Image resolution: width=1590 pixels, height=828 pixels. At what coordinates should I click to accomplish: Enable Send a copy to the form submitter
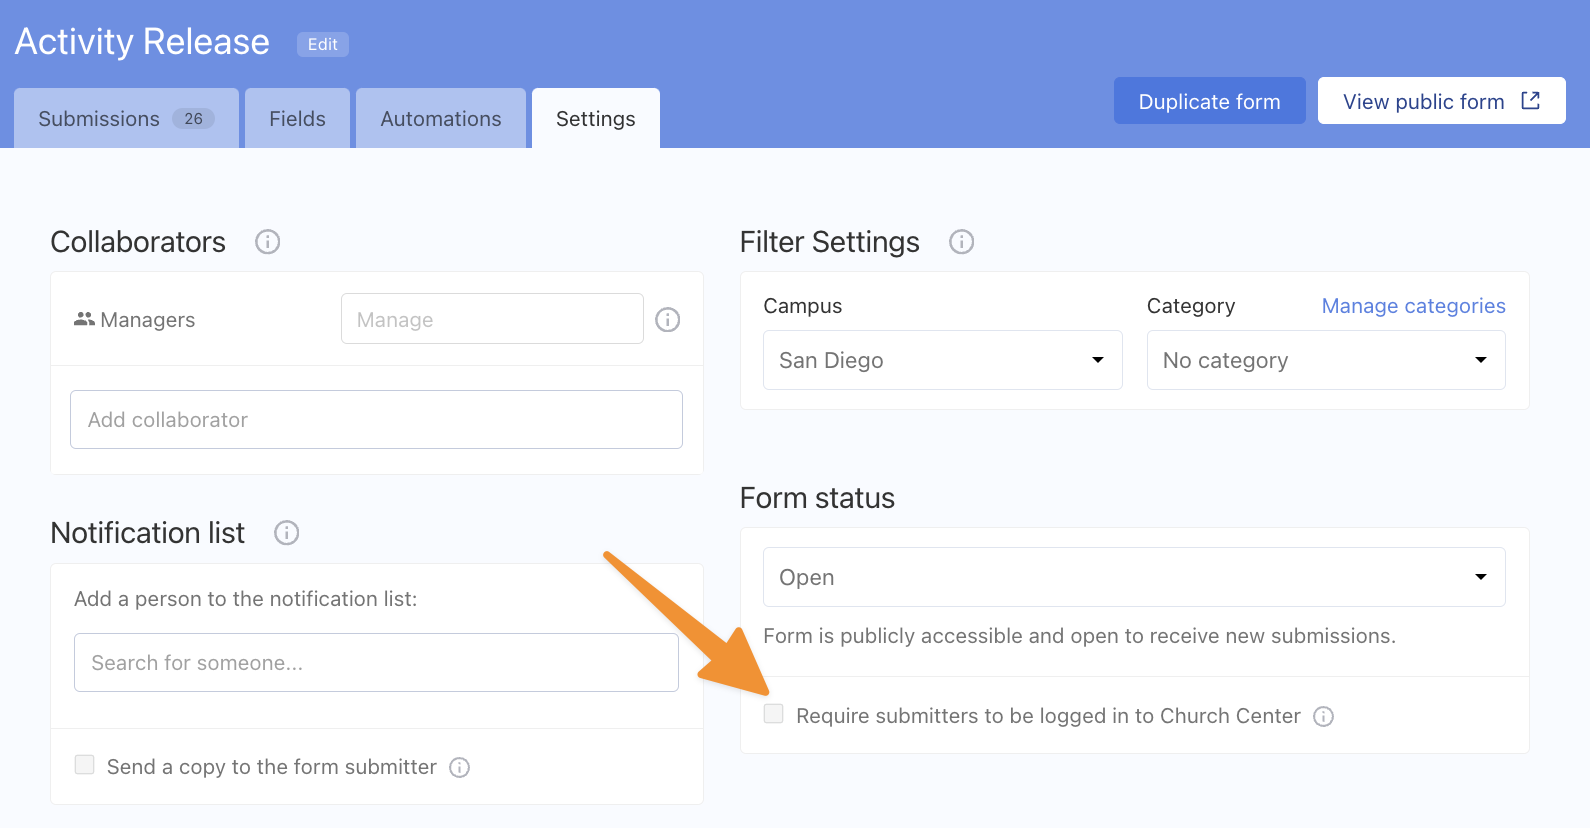[x=85, y=765]
